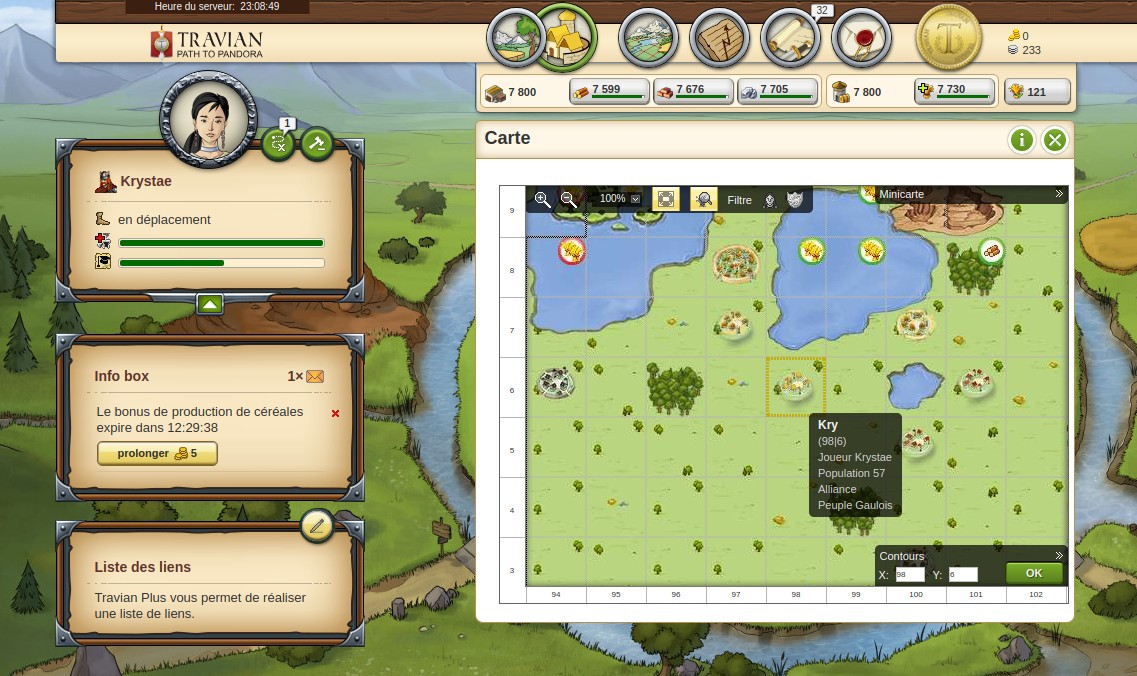Click the "Liste des liens" heading
1137x676 pixels.
[142, 567]
